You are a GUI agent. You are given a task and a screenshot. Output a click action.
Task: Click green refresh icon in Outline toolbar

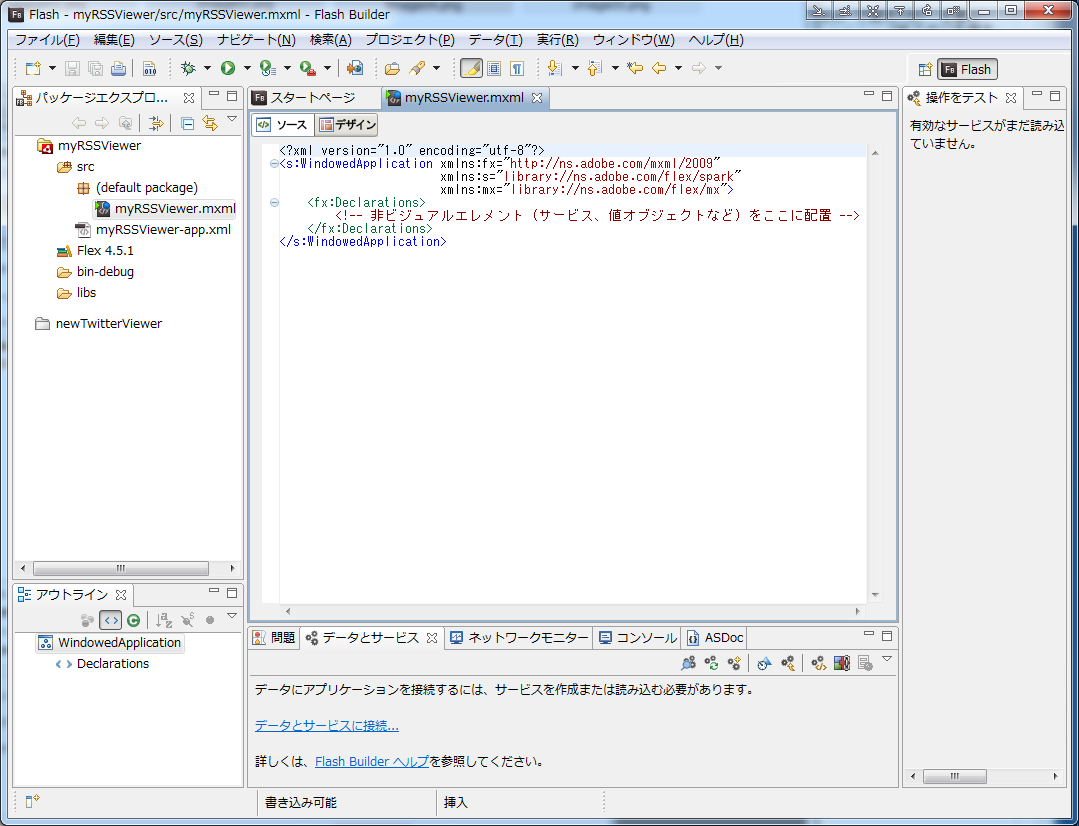[133, 620]
